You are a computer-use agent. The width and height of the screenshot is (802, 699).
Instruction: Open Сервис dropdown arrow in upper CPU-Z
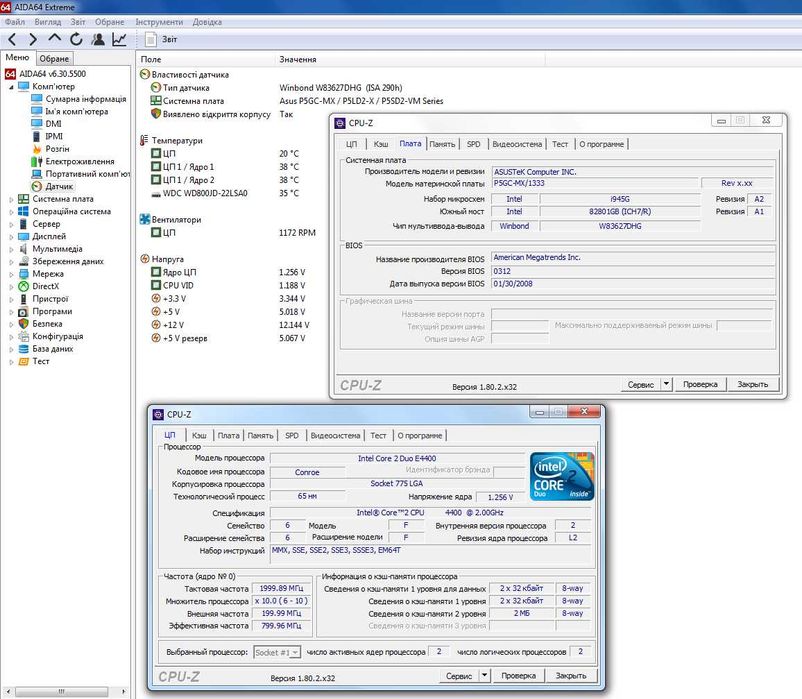666,385
